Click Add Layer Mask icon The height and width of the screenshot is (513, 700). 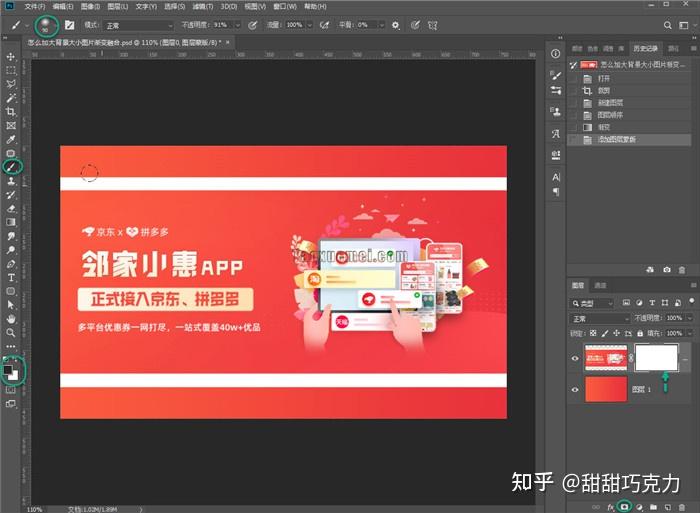[x=624, y=507]
